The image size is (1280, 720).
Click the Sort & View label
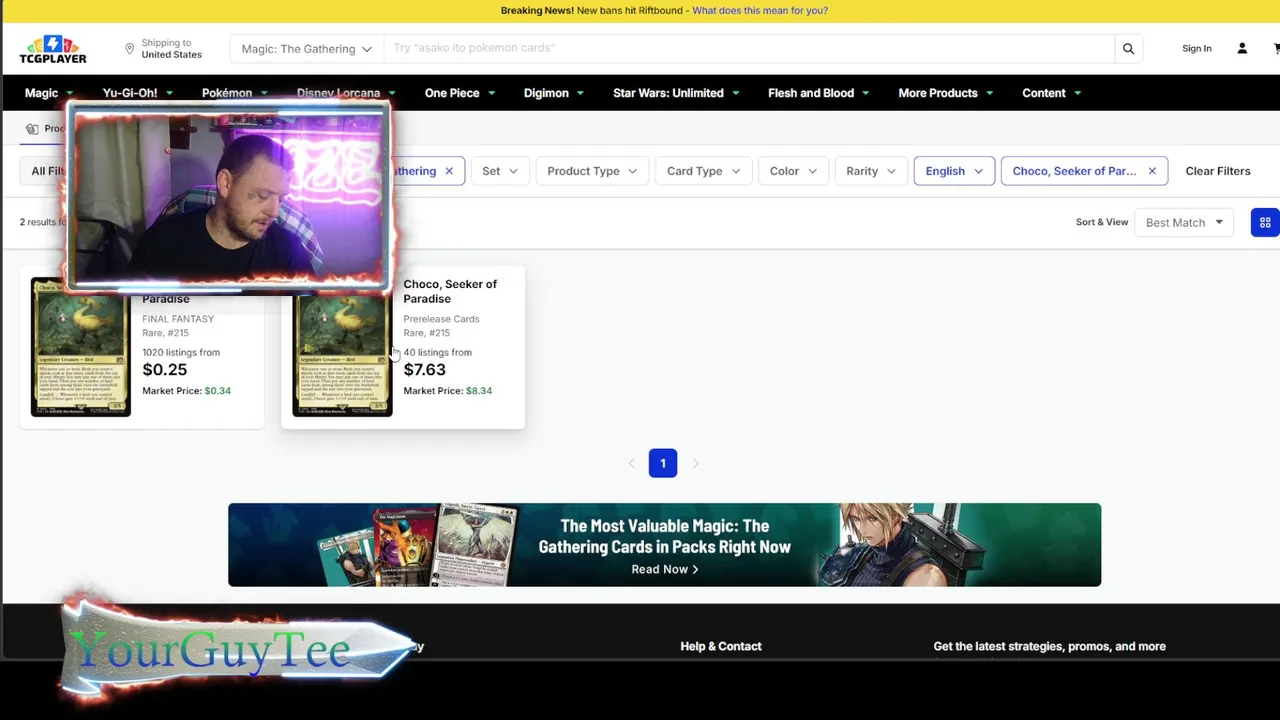(1102, 222)
